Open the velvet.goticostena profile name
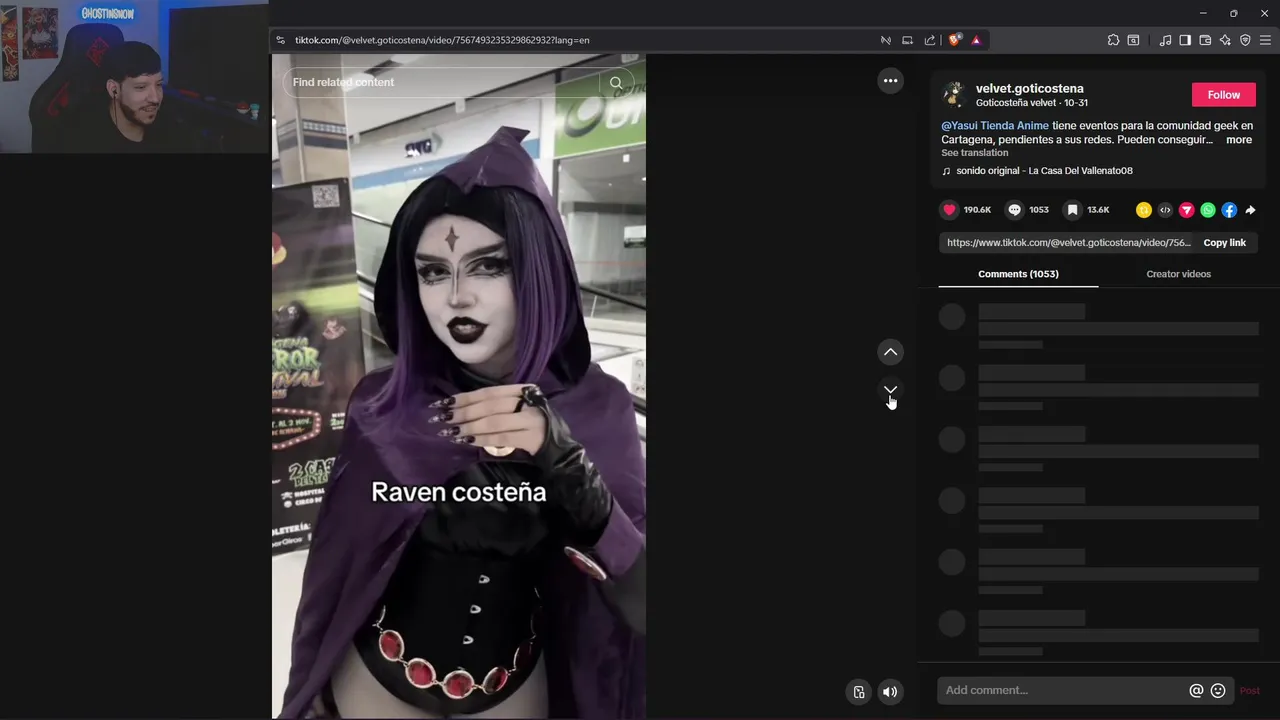The height and width of the screenshot is (720, 1280). tap(1029, 89)
